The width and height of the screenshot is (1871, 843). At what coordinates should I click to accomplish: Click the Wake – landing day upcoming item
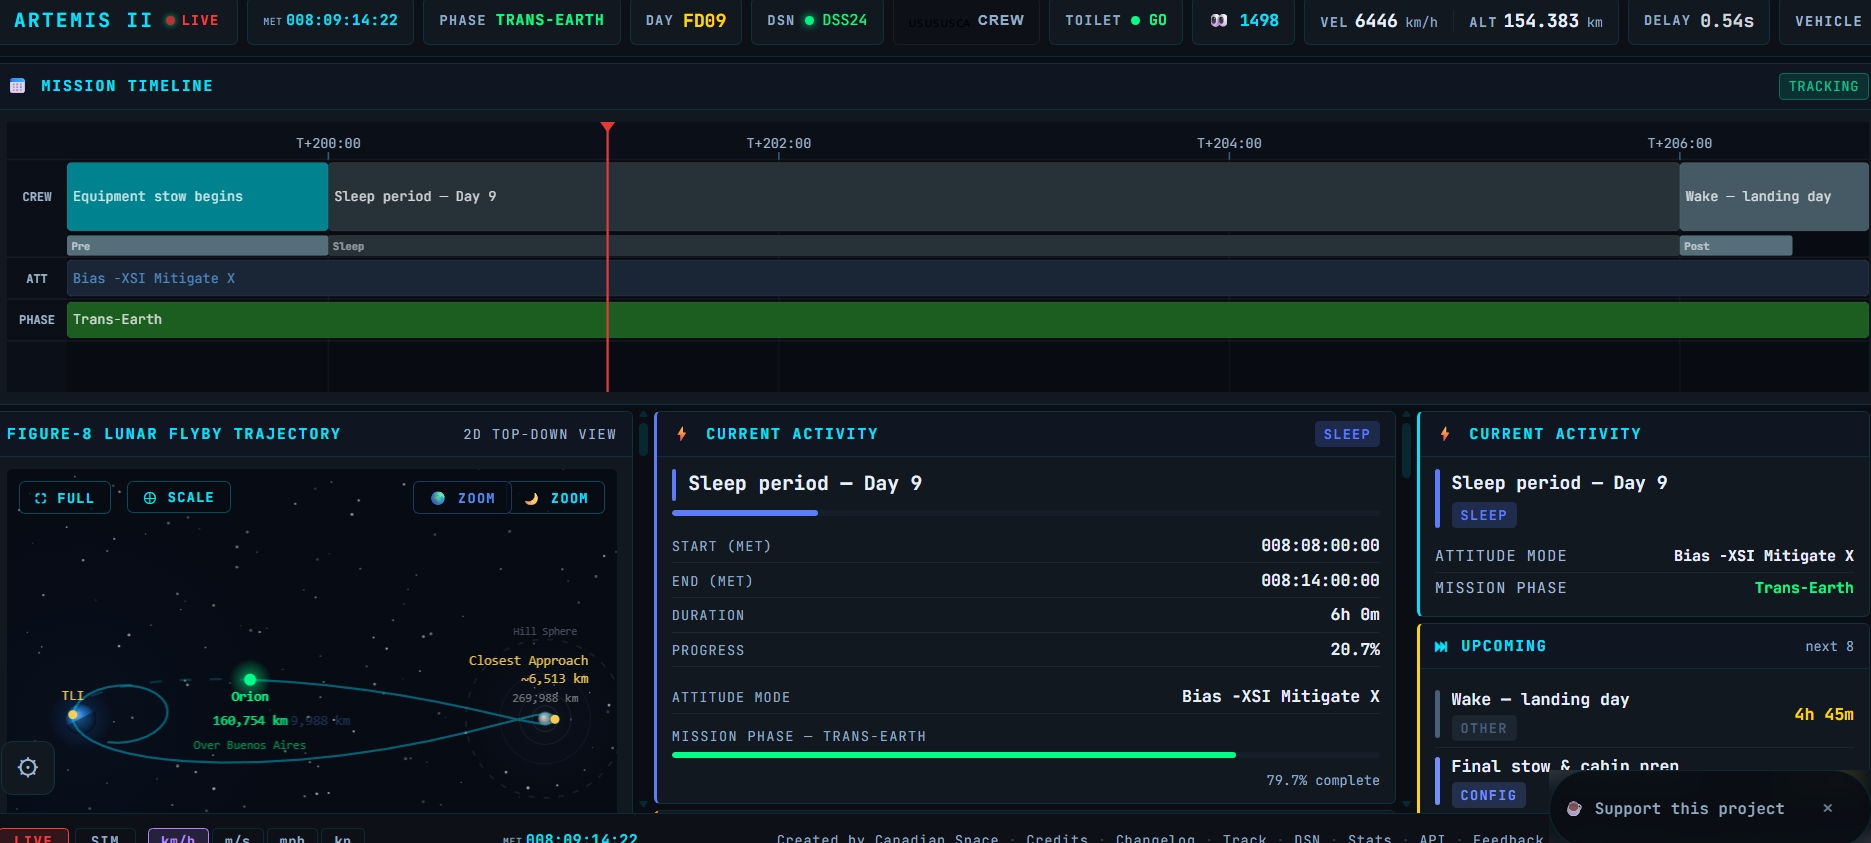1540,700
